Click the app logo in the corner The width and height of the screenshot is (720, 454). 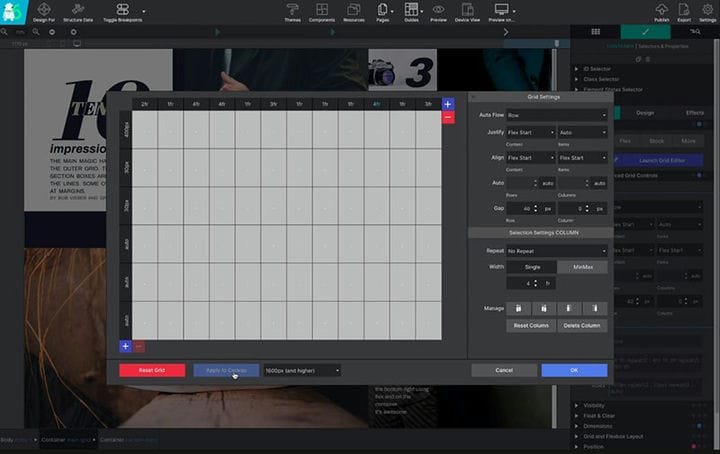(12, 12)
